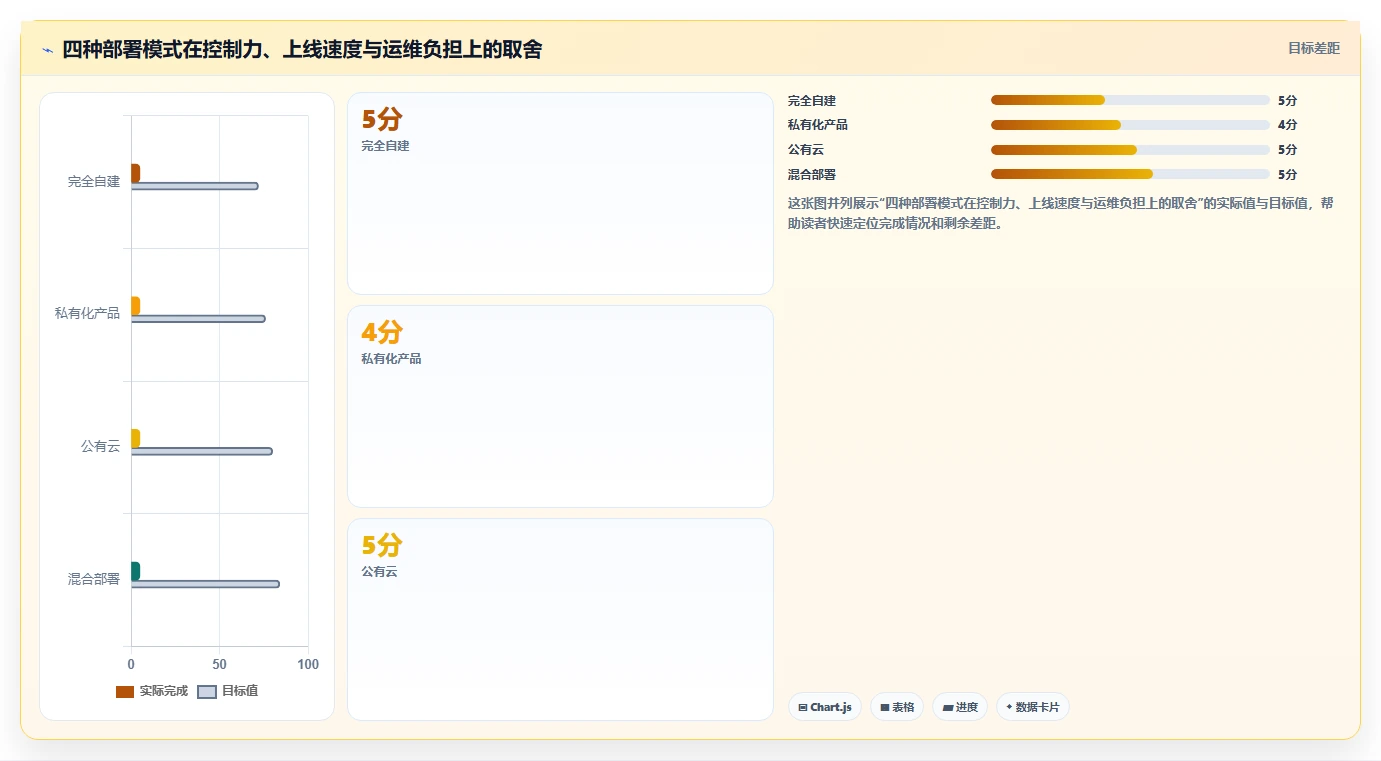Click the 私有化产品 chart axis label
Image resolution: width=1381 pixels, height=761 pixels.
click(x=87, y=314)
